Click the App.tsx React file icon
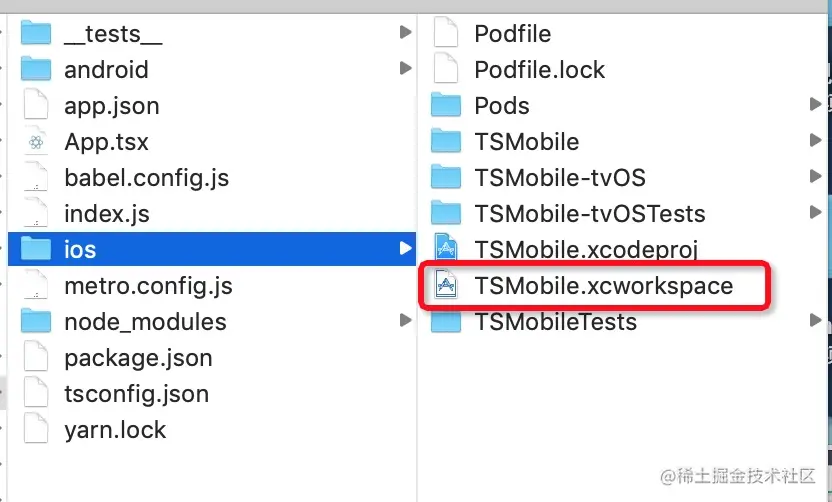Screen dimensions: 832x502 coord(36,142)
